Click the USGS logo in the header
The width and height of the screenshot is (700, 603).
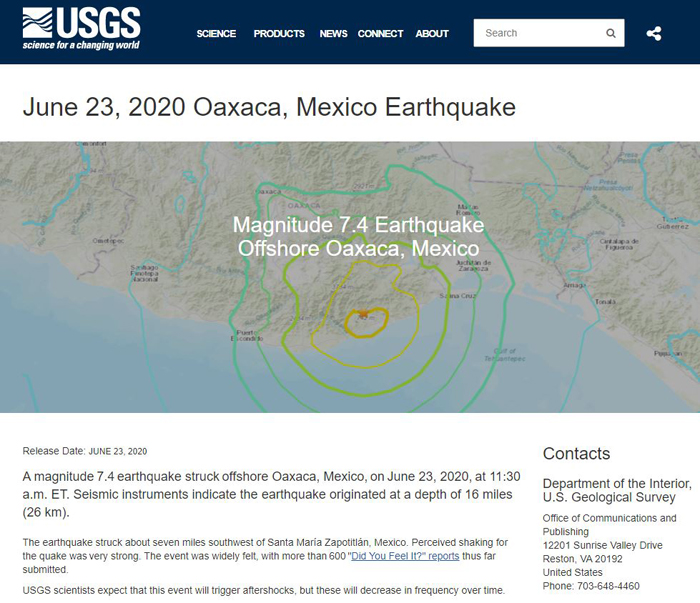pyautogui.click(x=81, y=28)
